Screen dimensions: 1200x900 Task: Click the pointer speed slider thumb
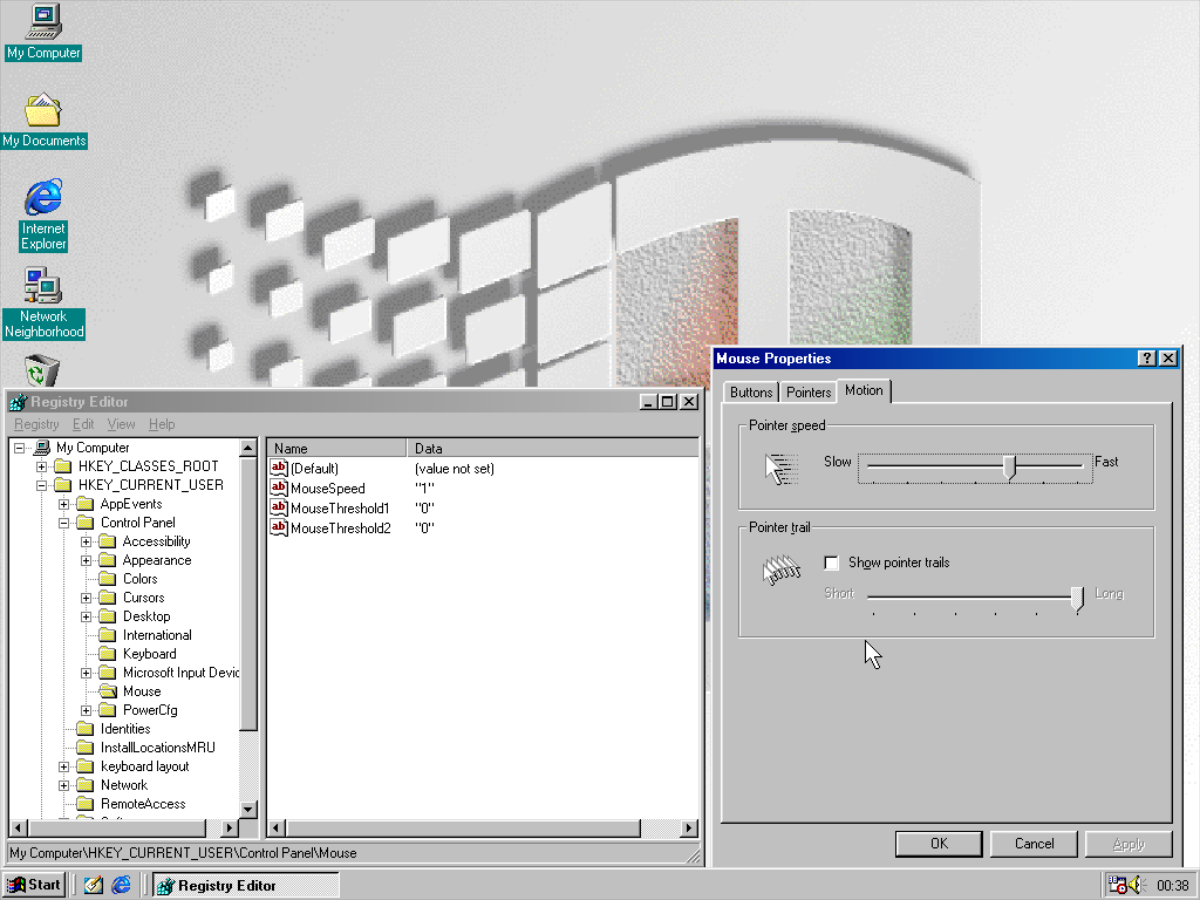pyautogui.click(x=1010, y=467)
